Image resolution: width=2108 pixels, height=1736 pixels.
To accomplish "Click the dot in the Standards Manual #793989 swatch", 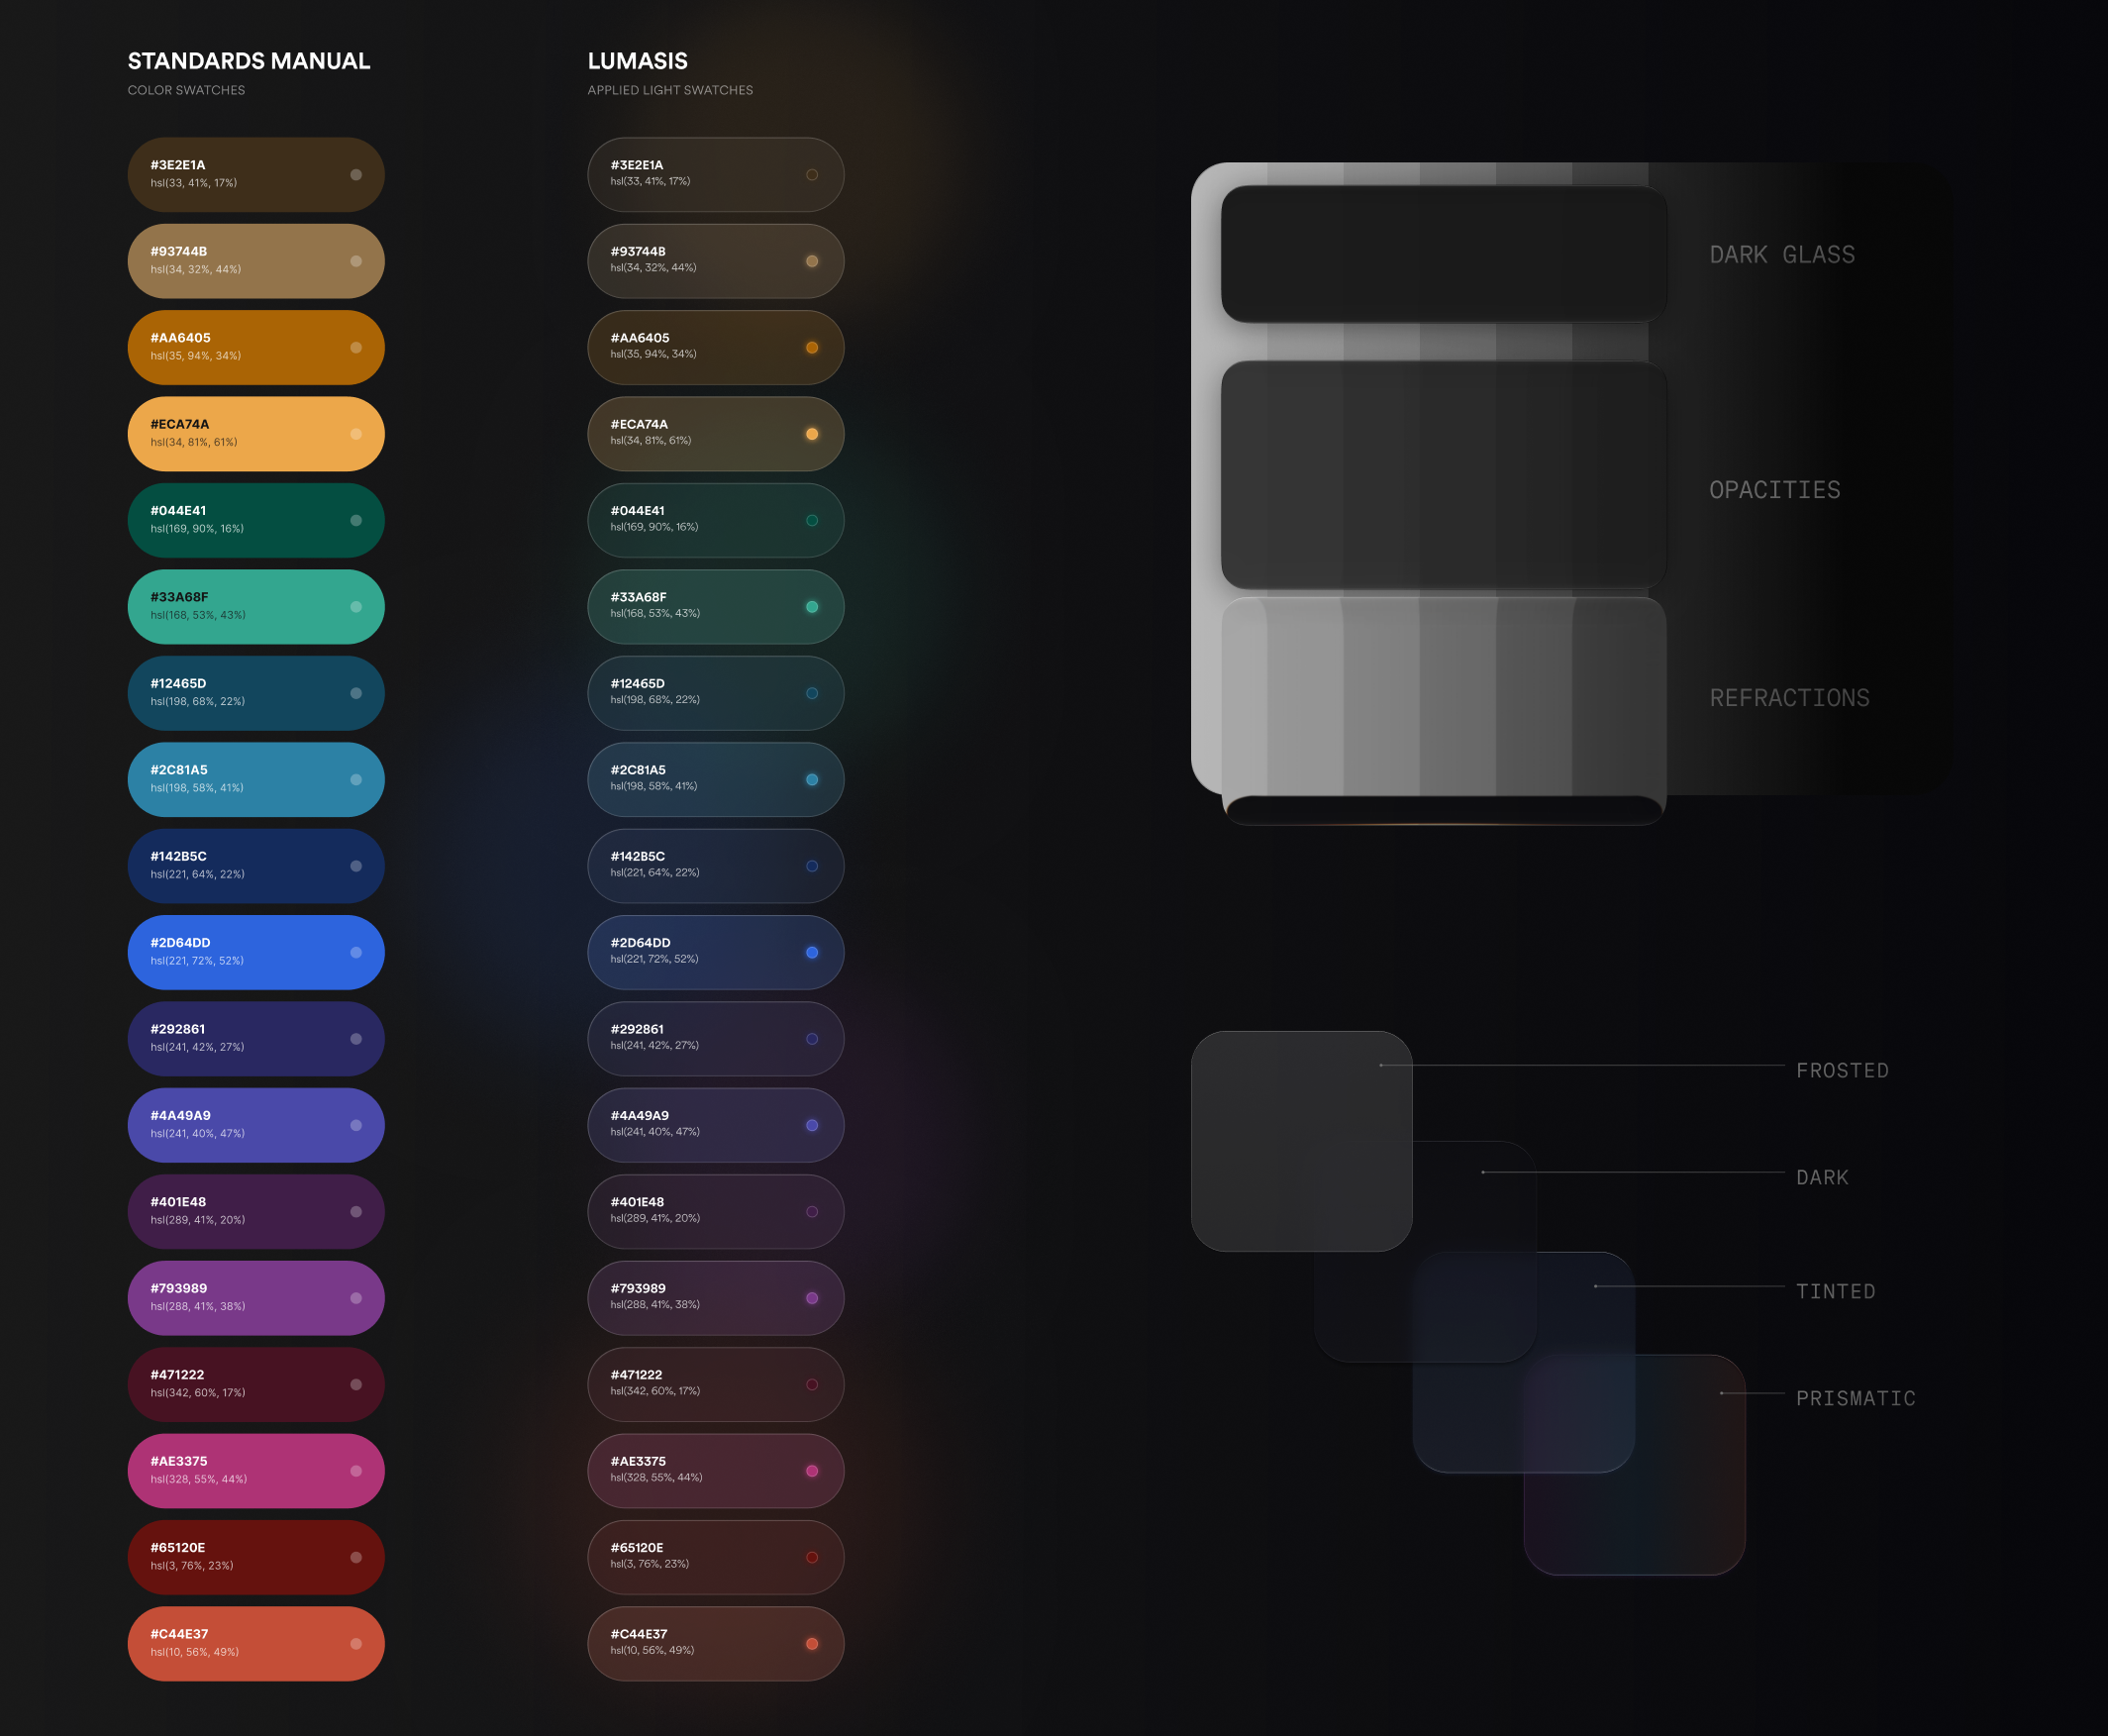I will click(356, 1298).
